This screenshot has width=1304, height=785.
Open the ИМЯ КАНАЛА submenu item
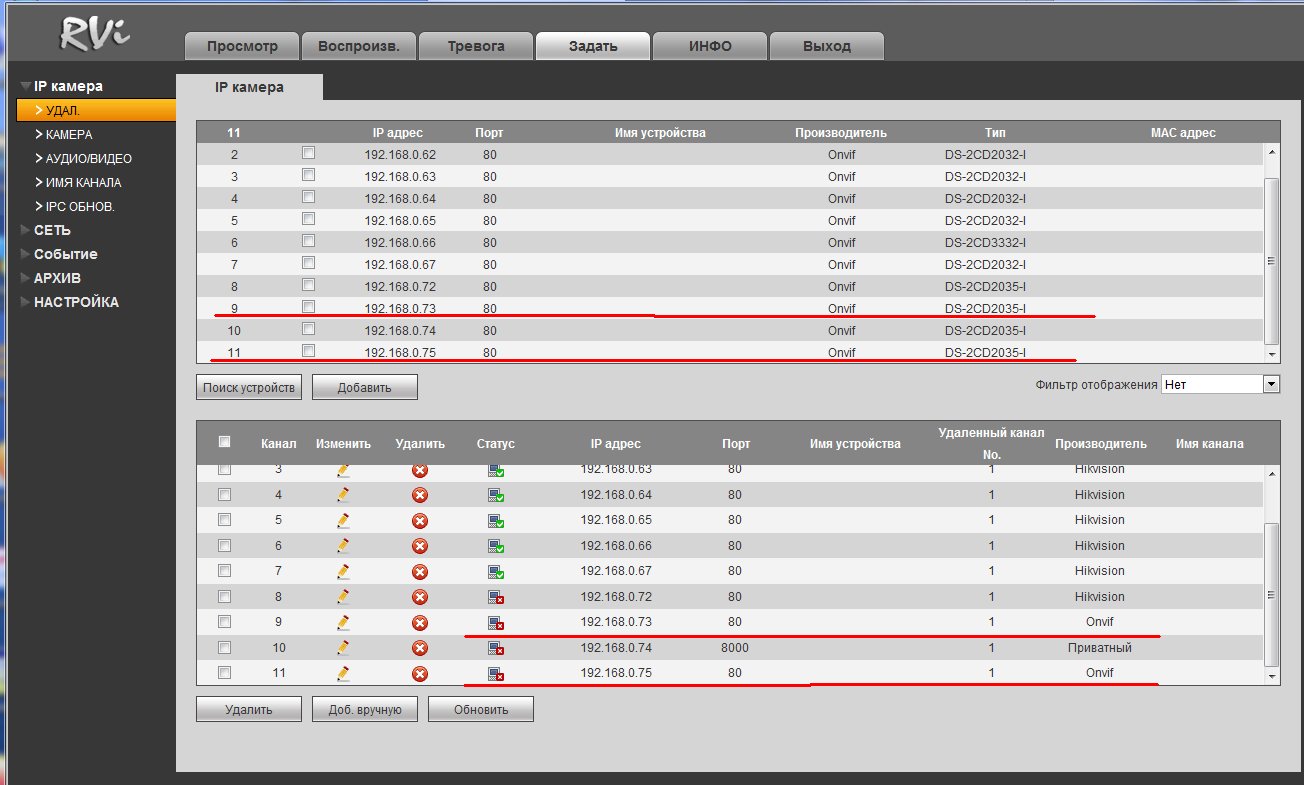(83, 183)
